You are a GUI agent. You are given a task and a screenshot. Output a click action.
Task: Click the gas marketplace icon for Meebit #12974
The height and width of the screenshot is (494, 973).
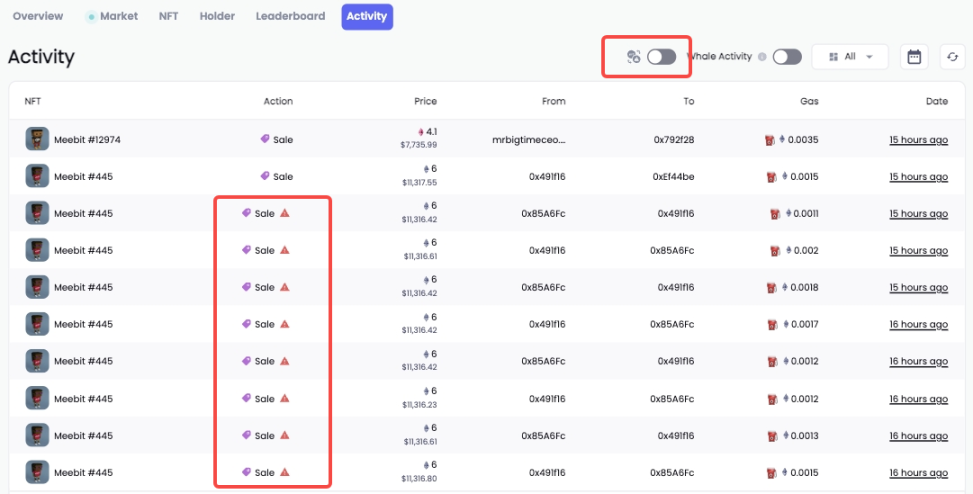pos(769,140)
